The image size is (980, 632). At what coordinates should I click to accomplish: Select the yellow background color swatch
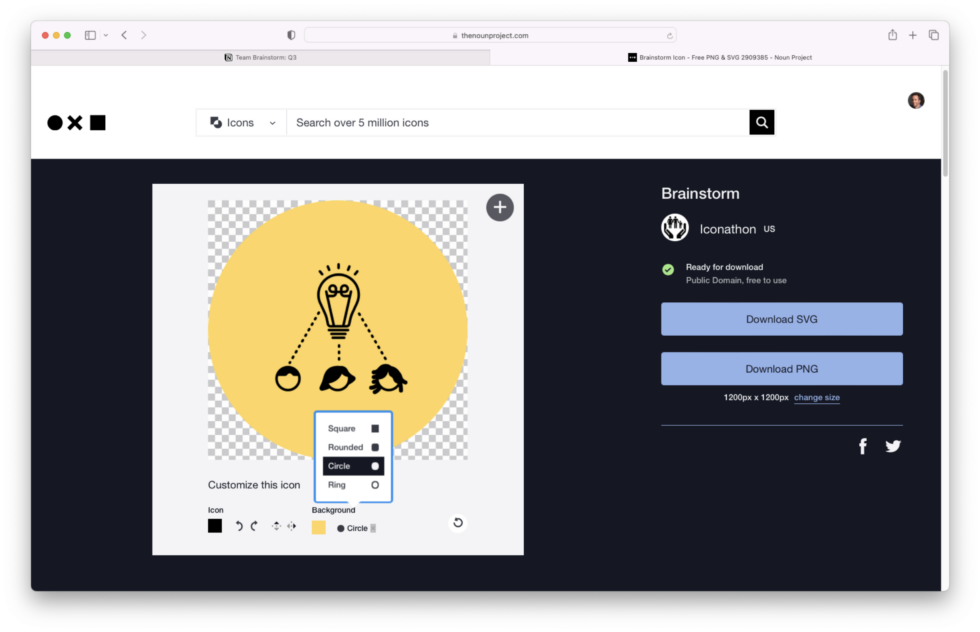319,528
